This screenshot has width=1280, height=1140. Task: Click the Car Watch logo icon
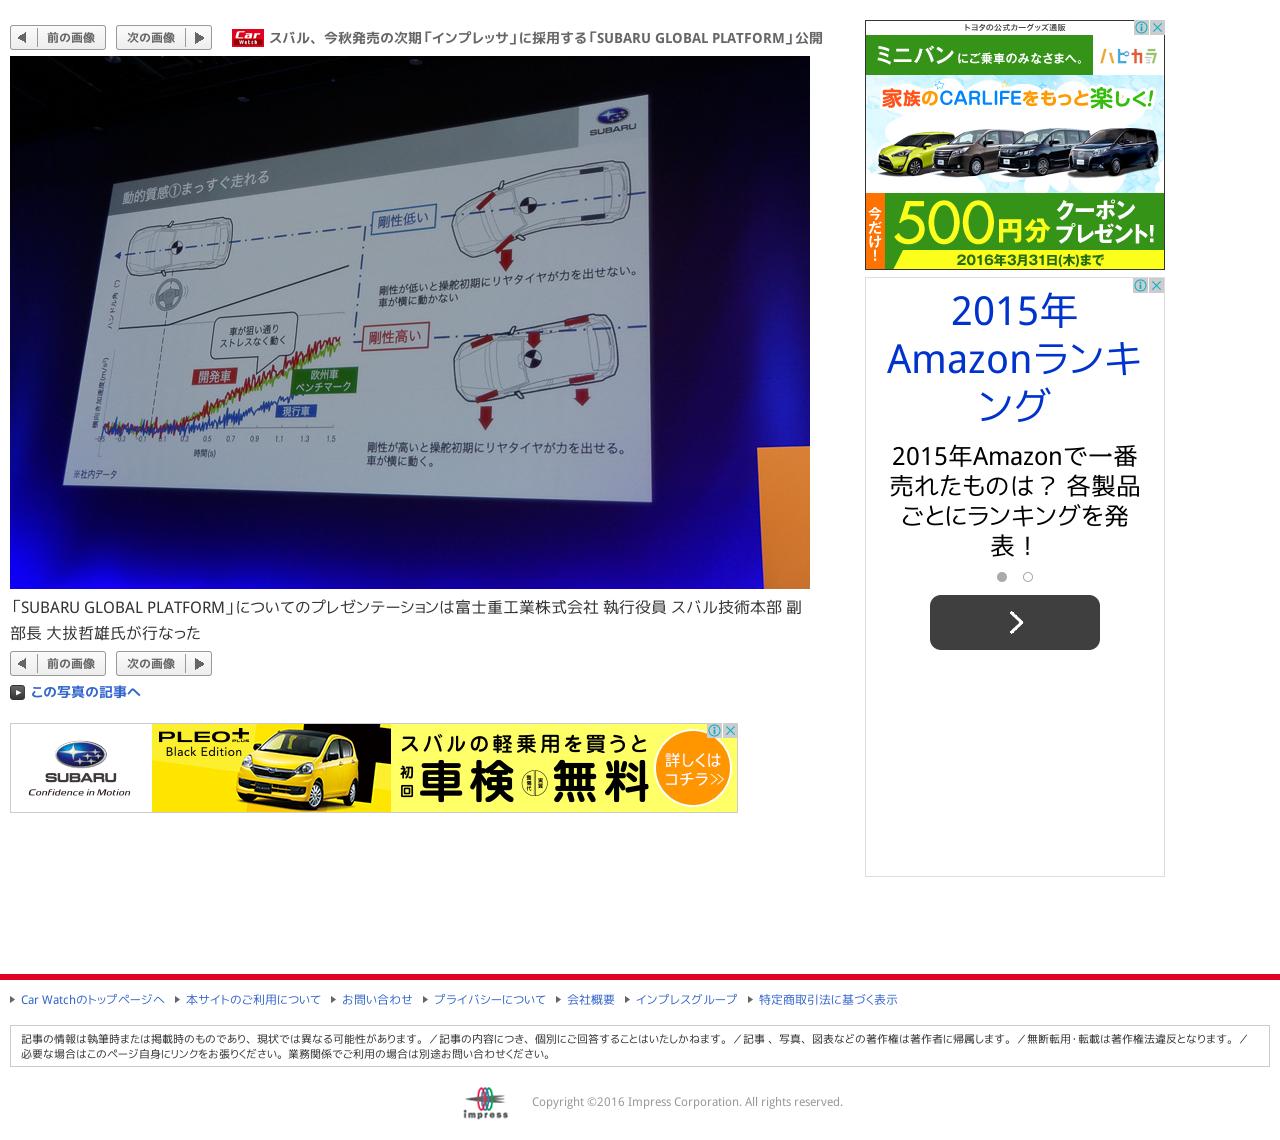[x=248, y=38]
